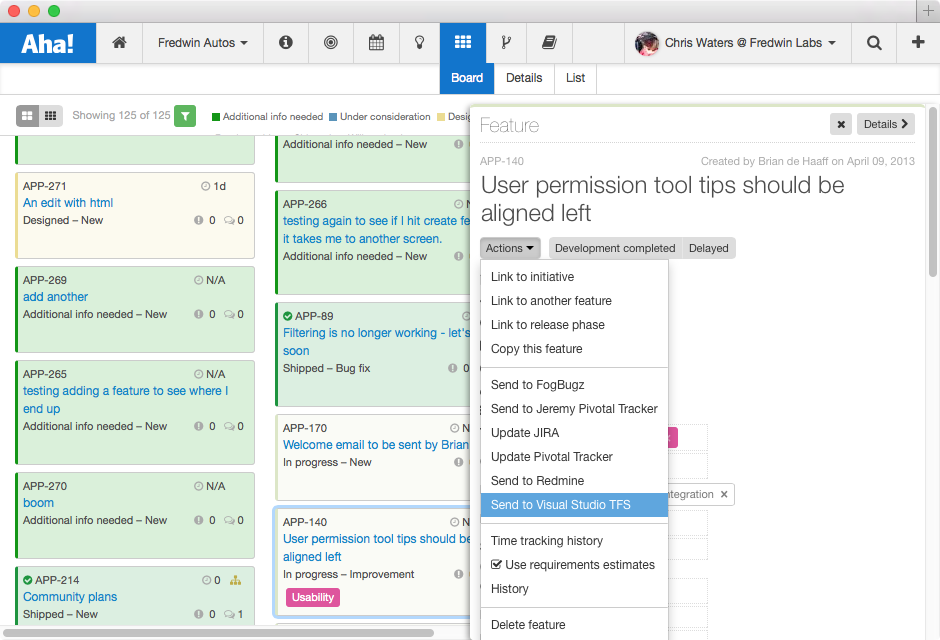Click the info icon on APP-265 card
Viewport: 940px width, 640px height.
[x=198, y=426]
